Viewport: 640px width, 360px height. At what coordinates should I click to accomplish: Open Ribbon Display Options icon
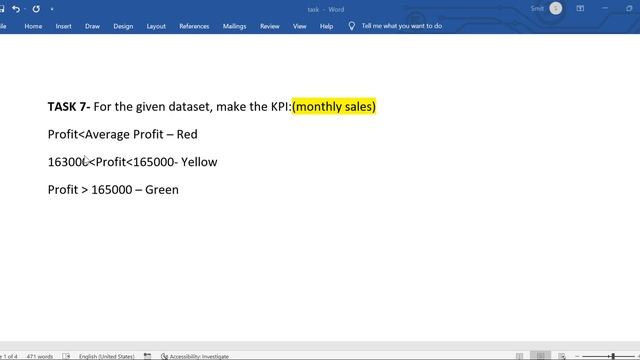point(580,9)
